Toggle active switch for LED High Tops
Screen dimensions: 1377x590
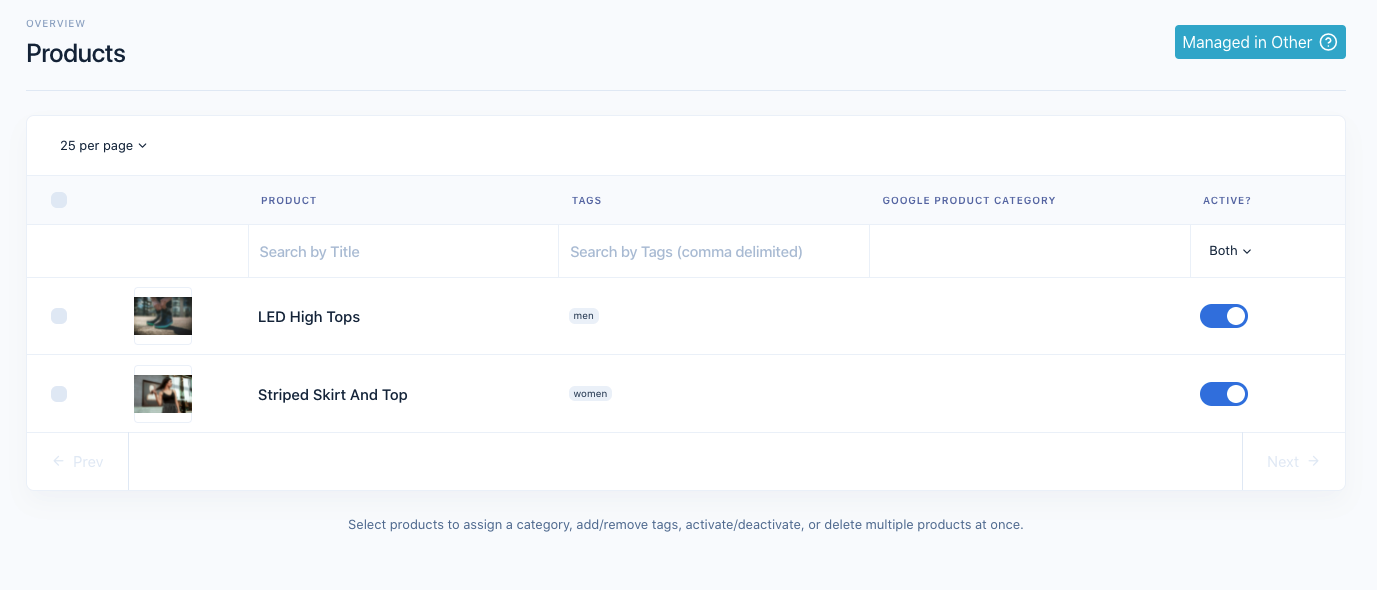[1223, 316]
